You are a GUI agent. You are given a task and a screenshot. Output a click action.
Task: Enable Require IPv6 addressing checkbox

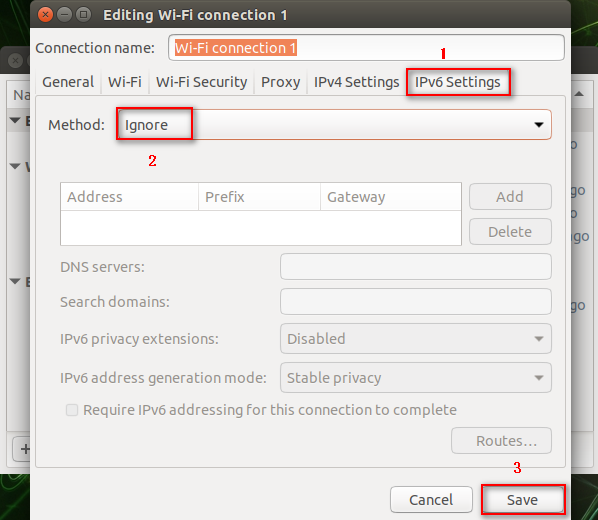click(72, 410)
